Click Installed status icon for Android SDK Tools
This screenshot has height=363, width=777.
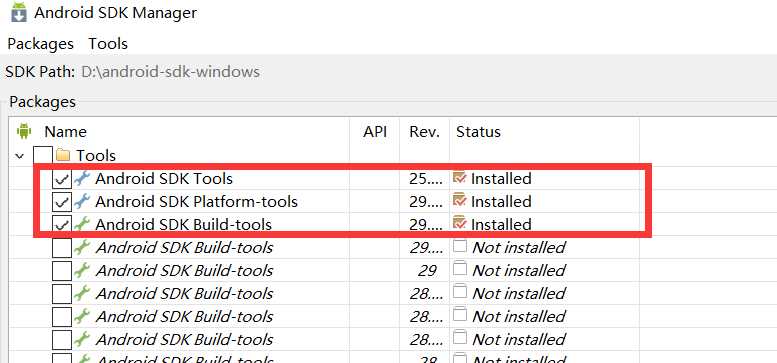pyautogui.click(x=460, y=177)
